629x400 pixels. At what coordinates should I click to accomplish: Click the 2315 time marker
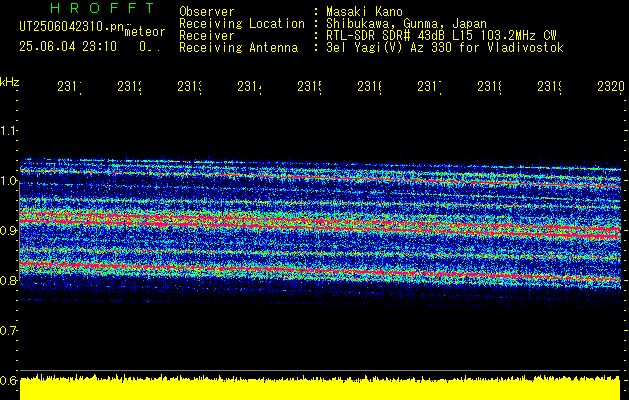coord(310,86)
